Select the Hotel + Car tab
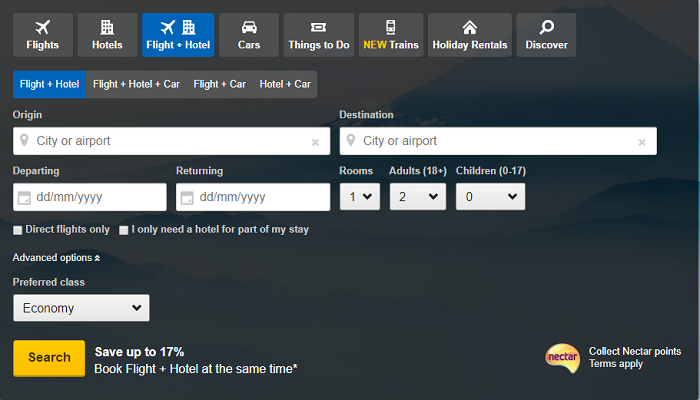 click(x=285, y=84)
